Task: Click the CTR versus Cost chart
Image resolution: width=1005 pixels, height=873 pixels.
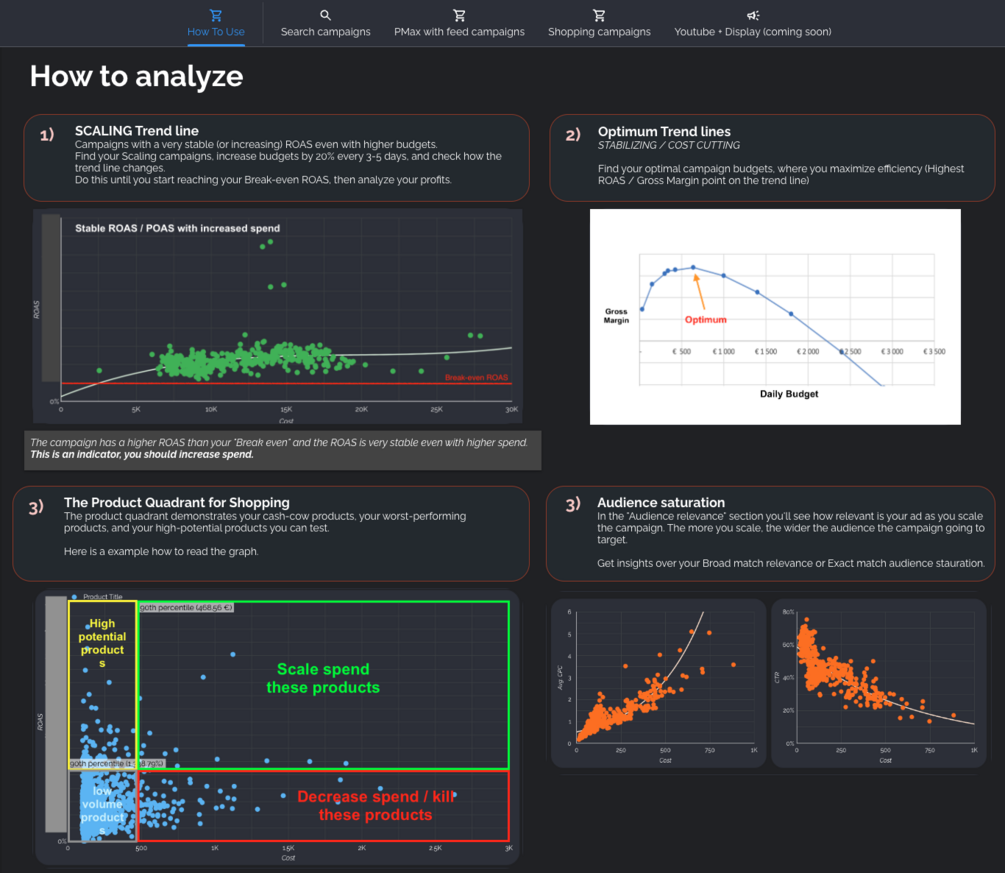Action: pos(878,683)
